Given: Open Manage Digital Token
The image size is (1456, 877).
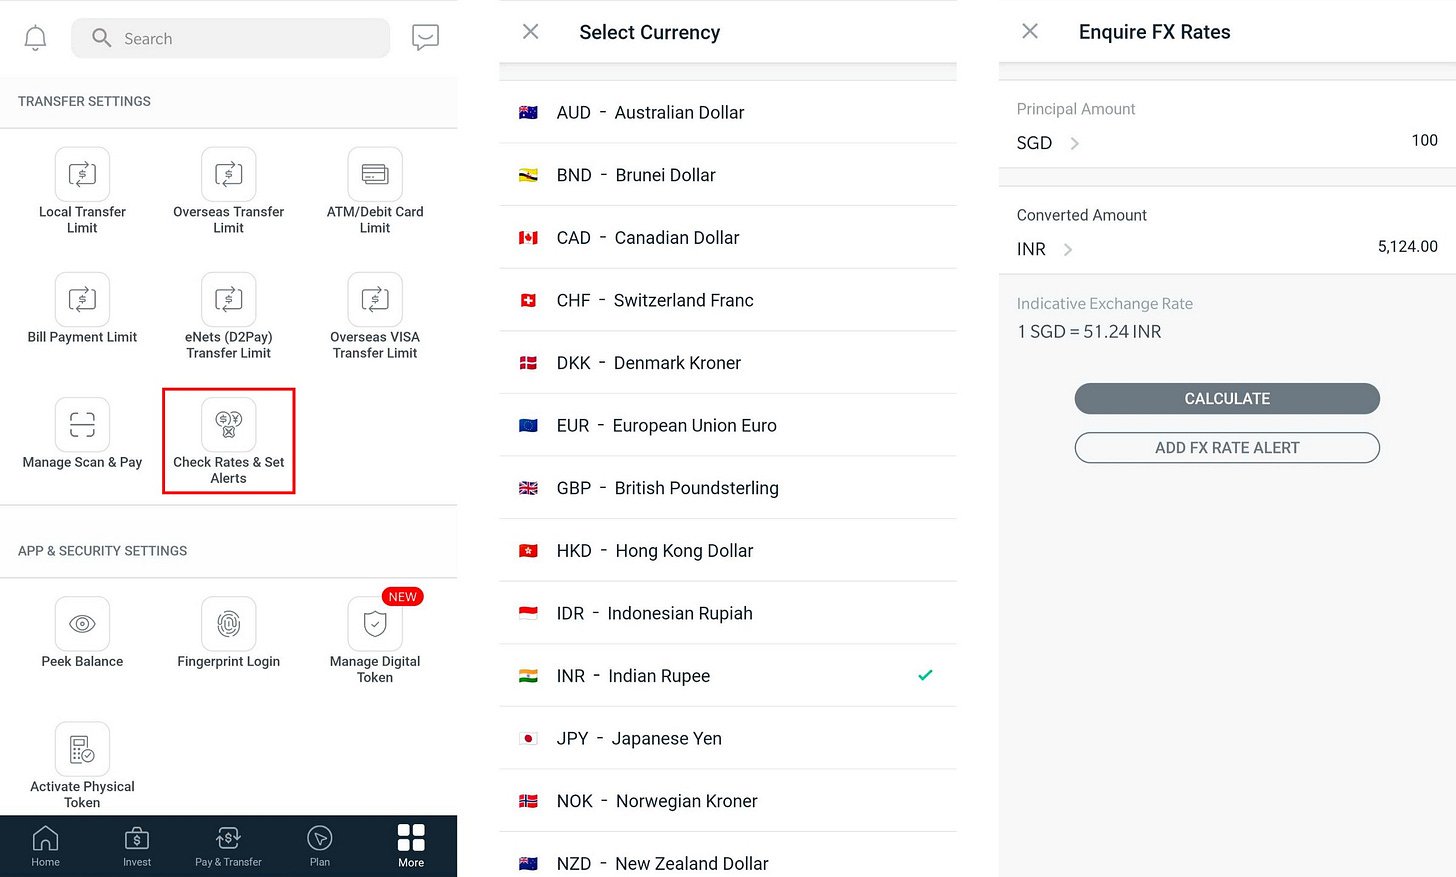Looking at the screenshot, I should (375, 641).
